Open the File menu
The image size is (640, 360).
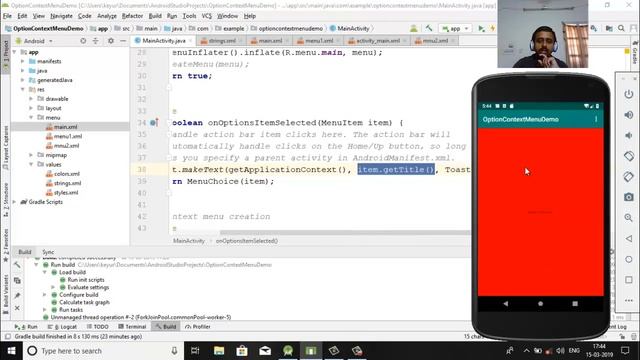tap(7, 16)
